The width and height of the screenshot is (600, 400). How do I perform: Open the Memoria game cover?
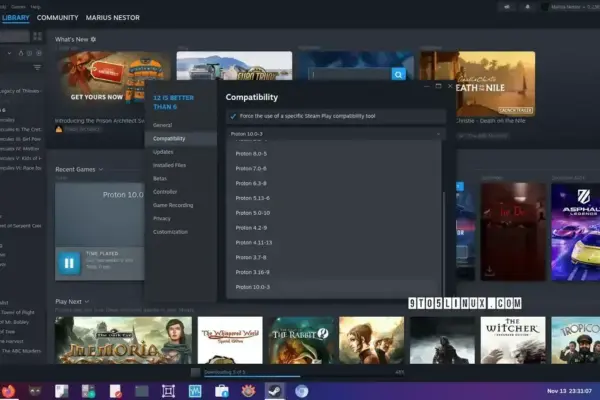(x=123, y=340)
